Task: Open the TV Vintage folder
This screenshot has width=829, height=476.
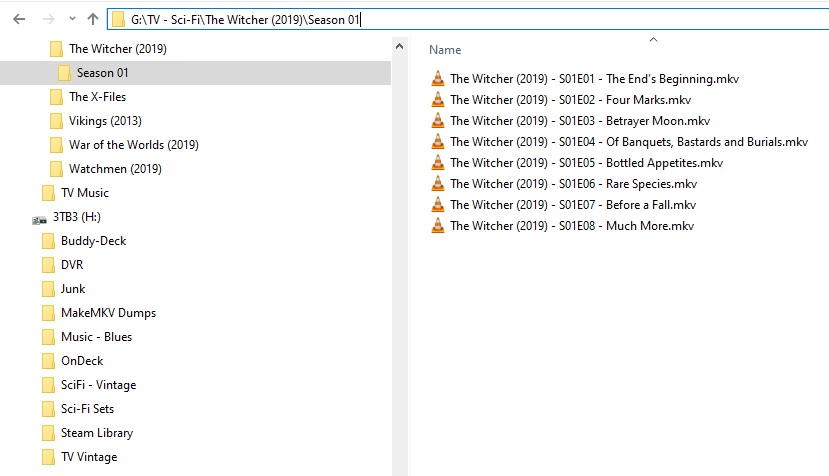Action: click(89, 457)
